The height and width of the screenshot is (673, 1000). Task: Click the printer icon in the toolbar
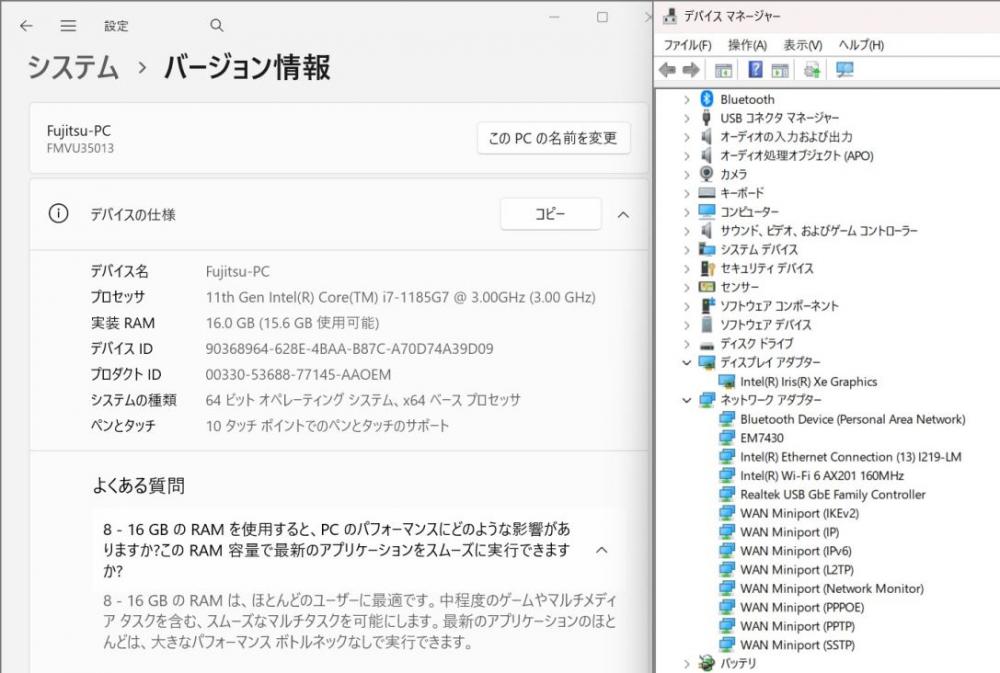pyautogui.click(x=812, y=70)
